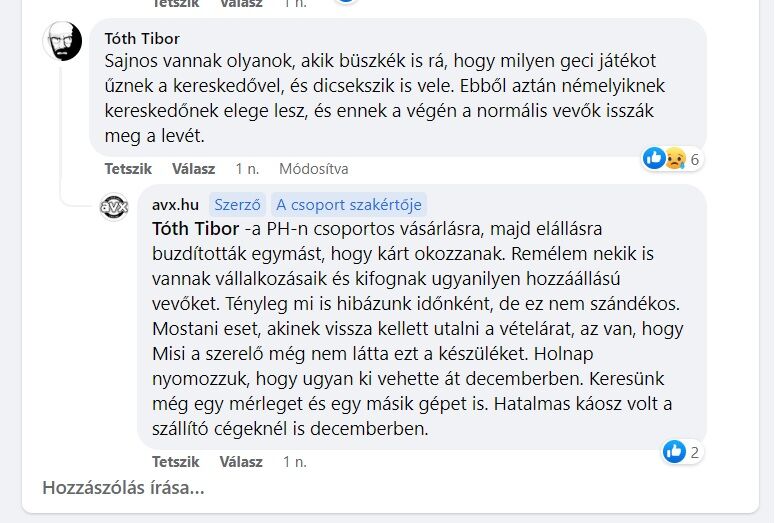Follow the bold Tóth Tibor mention inside avx.hu's reply
Viewport: 775px width, 523px height.
coord(195,228)
